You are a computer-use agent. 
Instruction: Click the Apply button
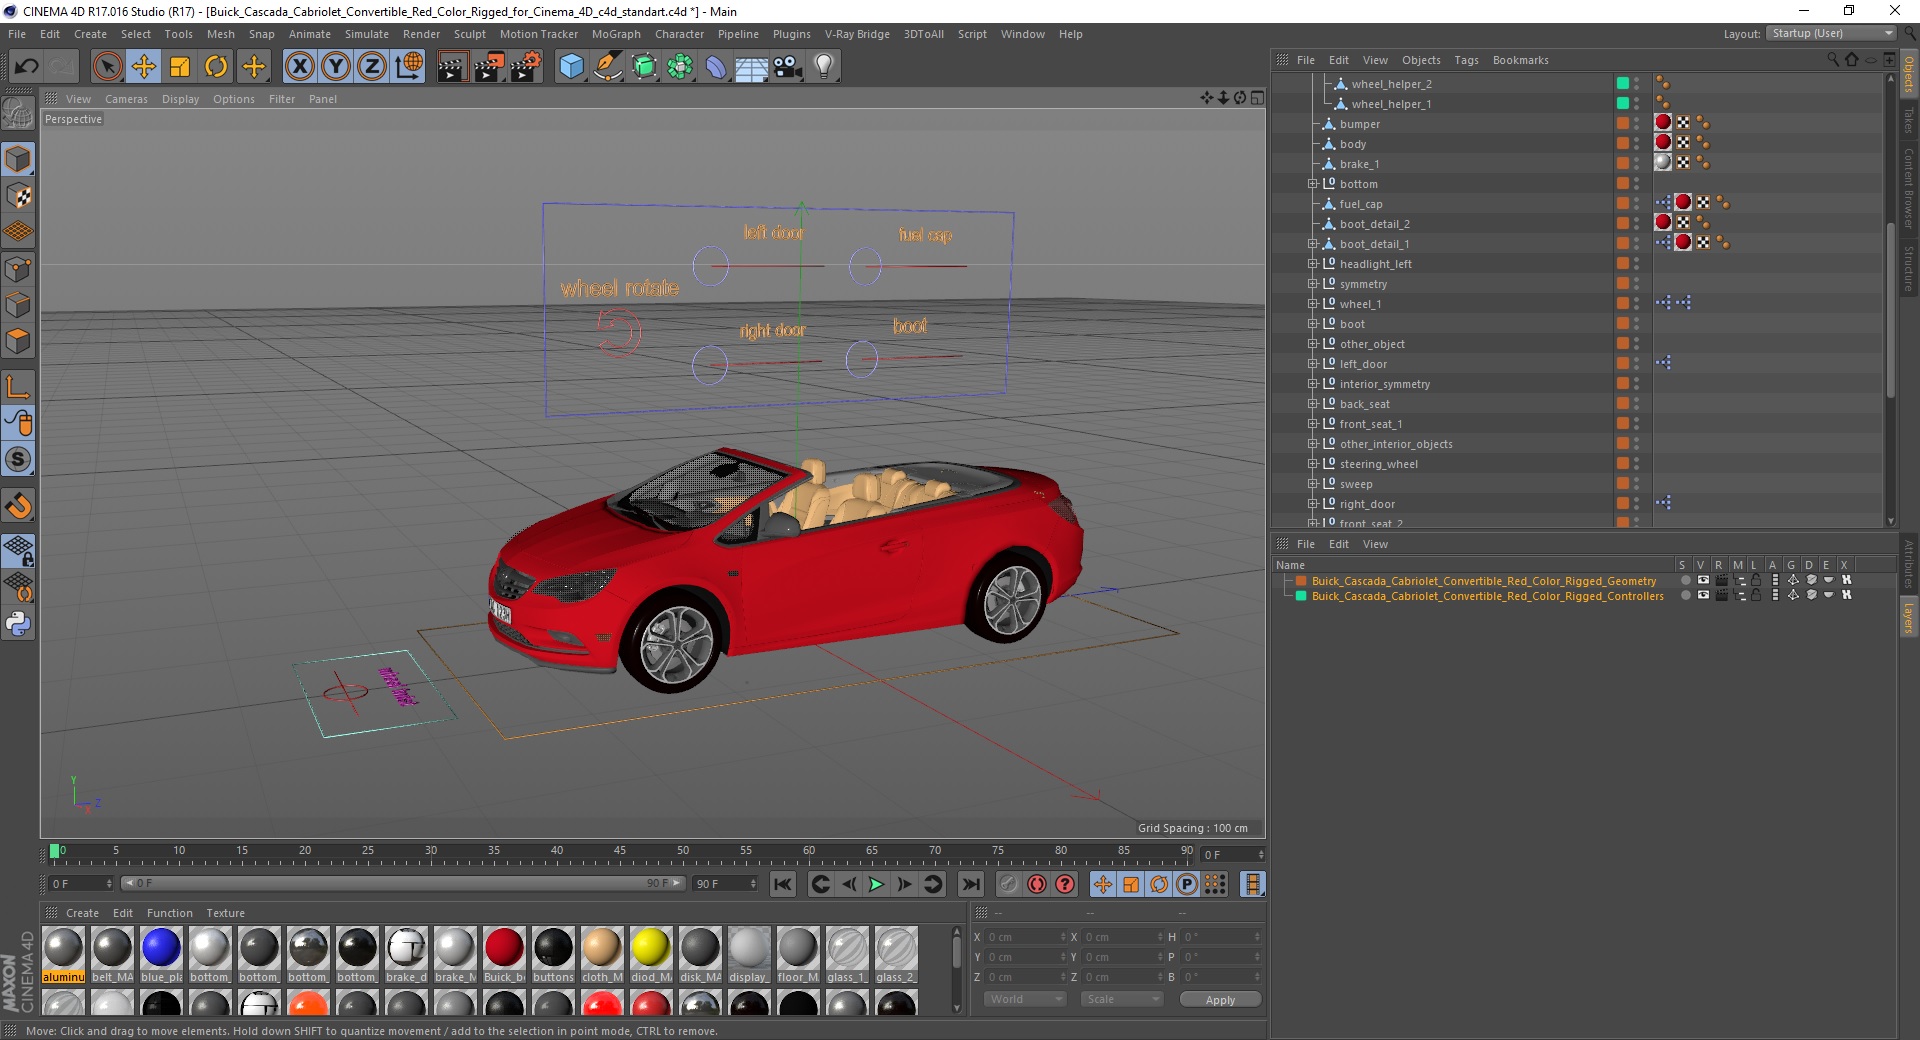click(1220, 999)
